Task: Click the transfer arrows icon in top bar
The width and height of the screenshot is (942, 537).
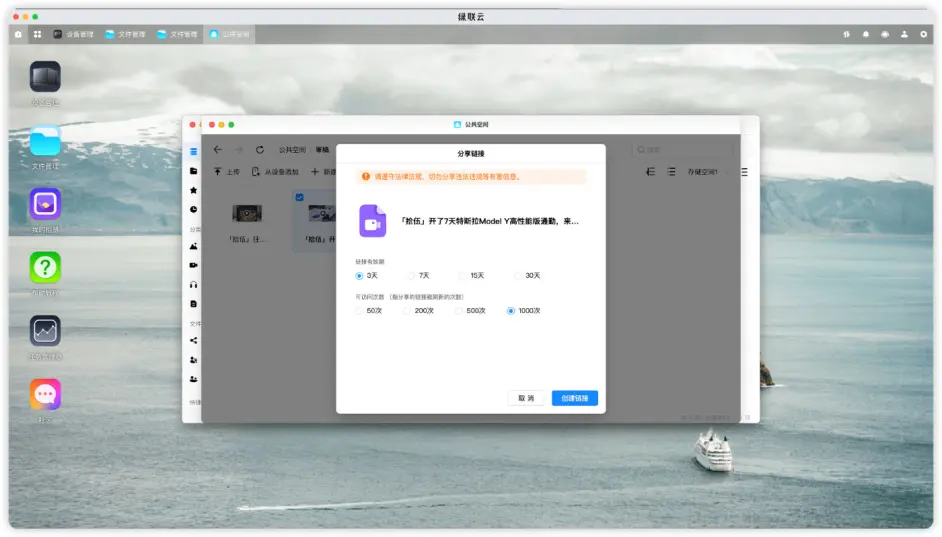Action: (x=846, y=34)
